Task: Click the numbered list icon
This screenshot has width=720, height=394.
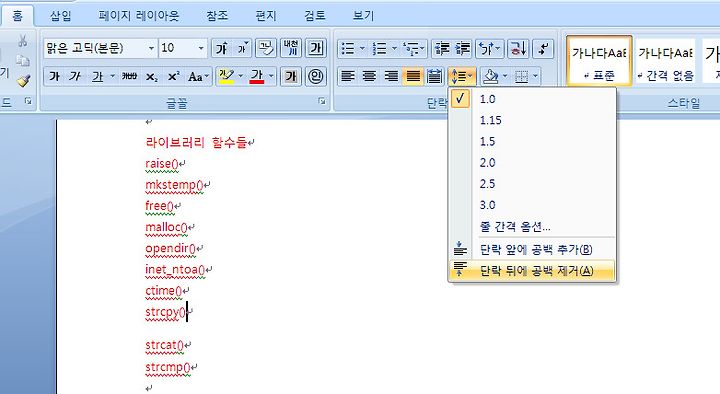Action: pyautogui.click(x=380, y=48)
